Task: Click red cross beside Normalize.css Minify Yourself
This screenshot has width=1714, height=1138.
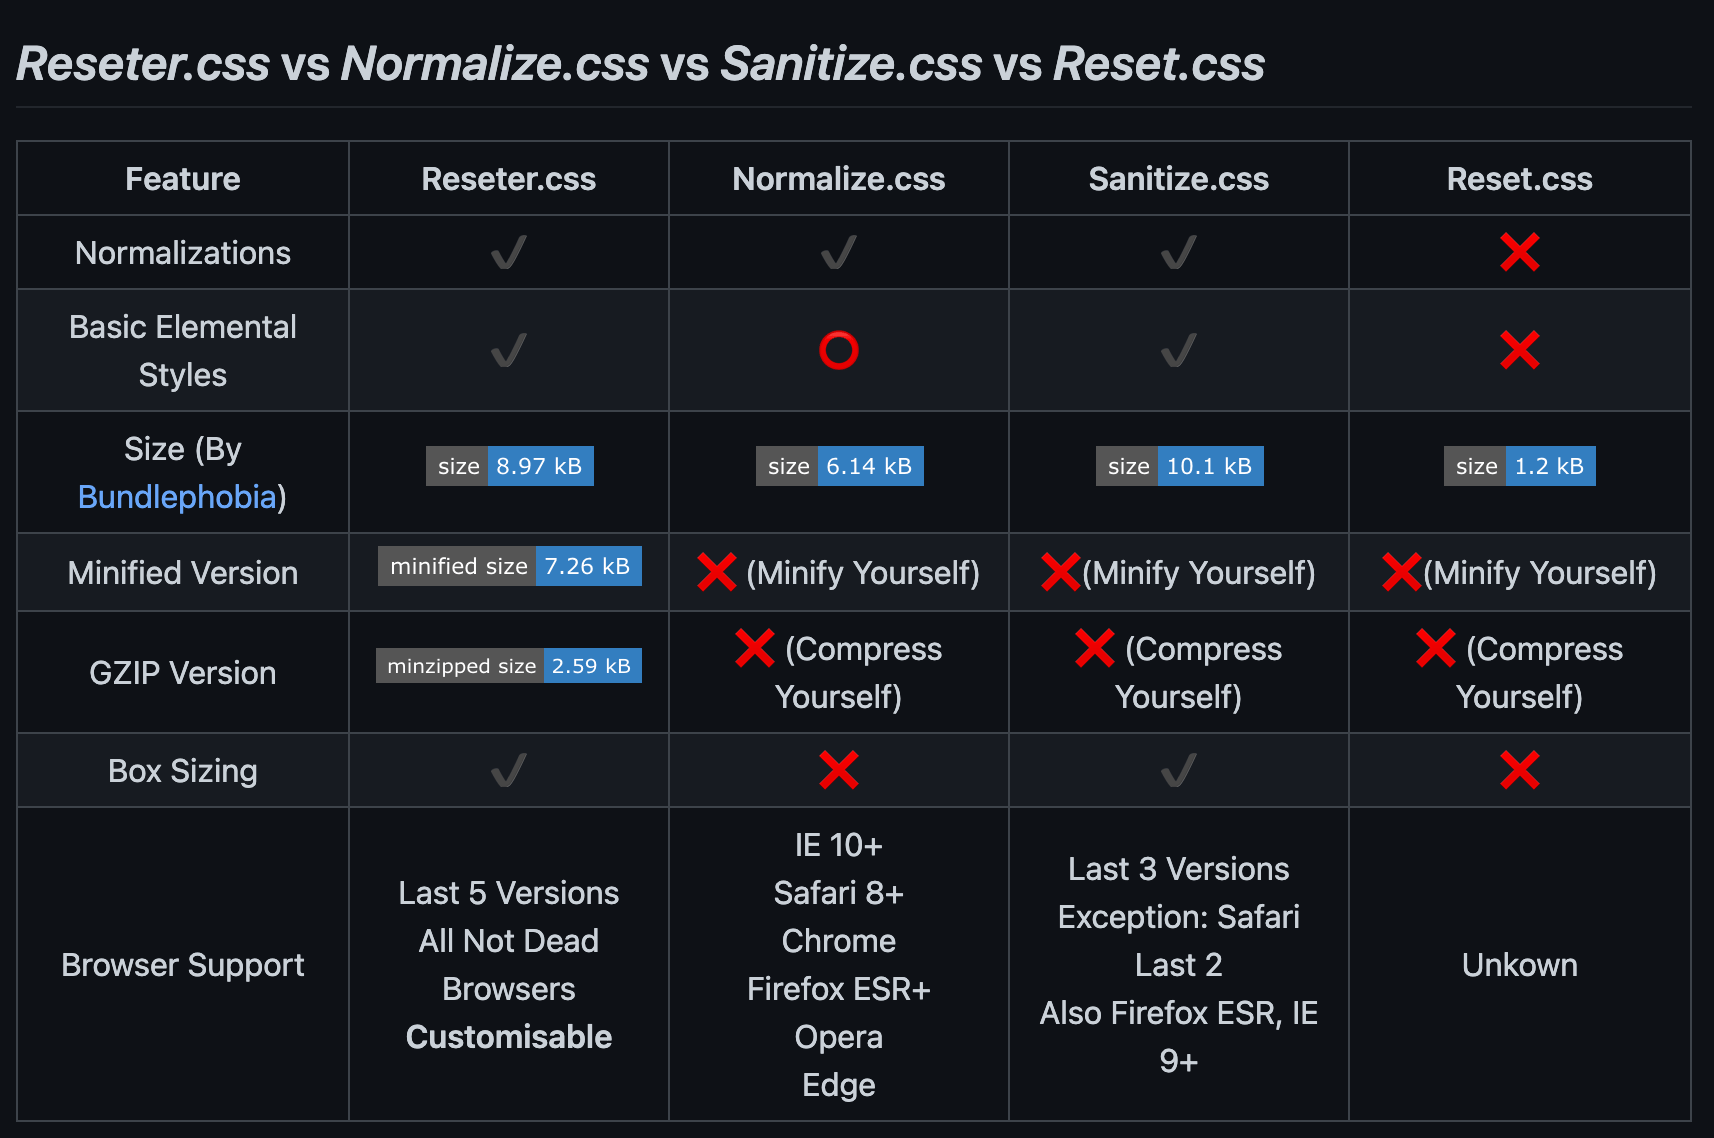Action: (717, 572)
